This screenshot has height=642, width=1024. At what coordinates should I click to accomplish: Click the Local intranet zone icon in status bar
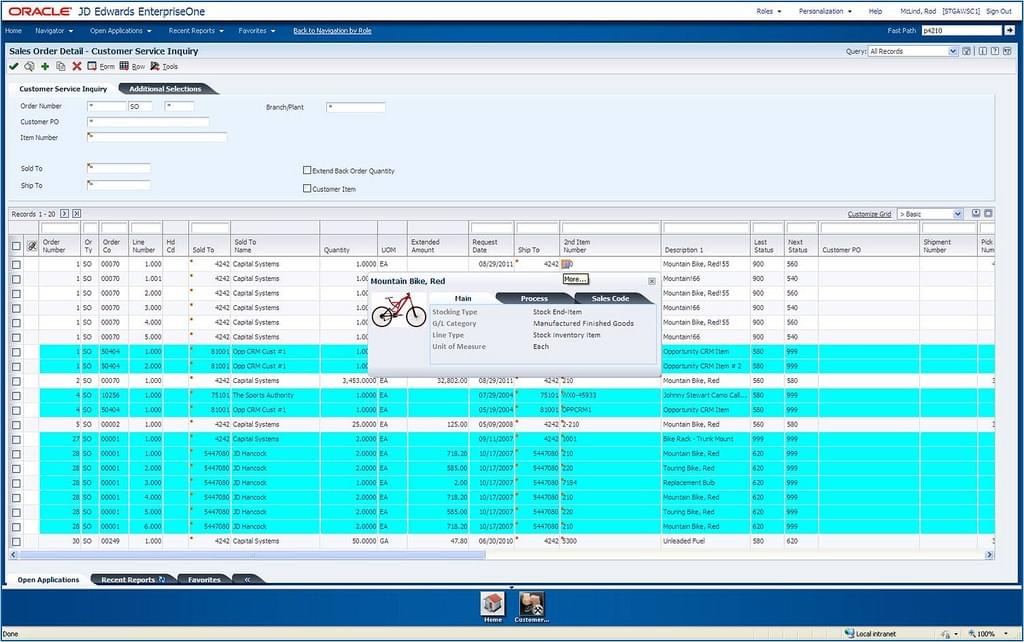[849, 634]
